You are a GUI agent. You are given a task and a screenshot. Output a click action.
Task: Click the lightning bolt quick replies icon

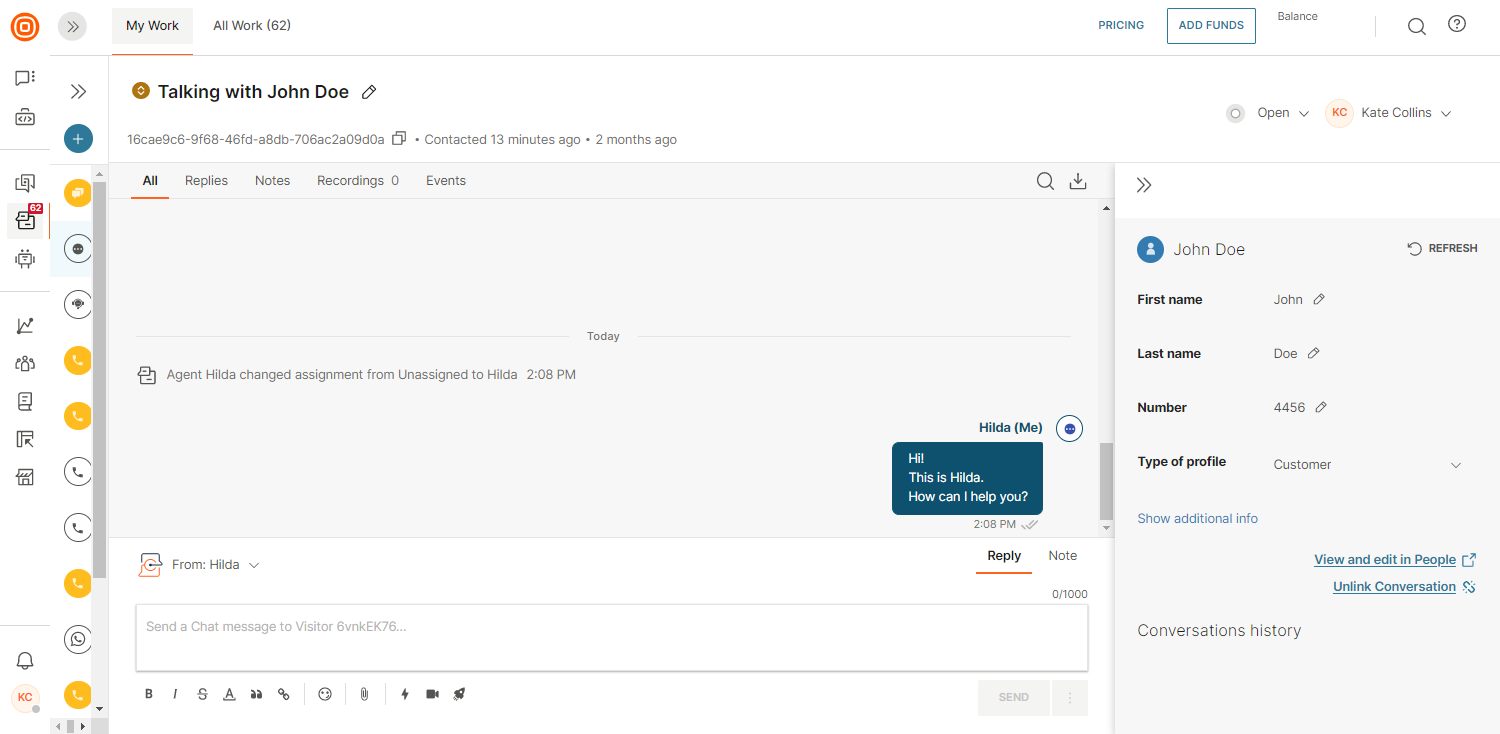pos(405,694)
